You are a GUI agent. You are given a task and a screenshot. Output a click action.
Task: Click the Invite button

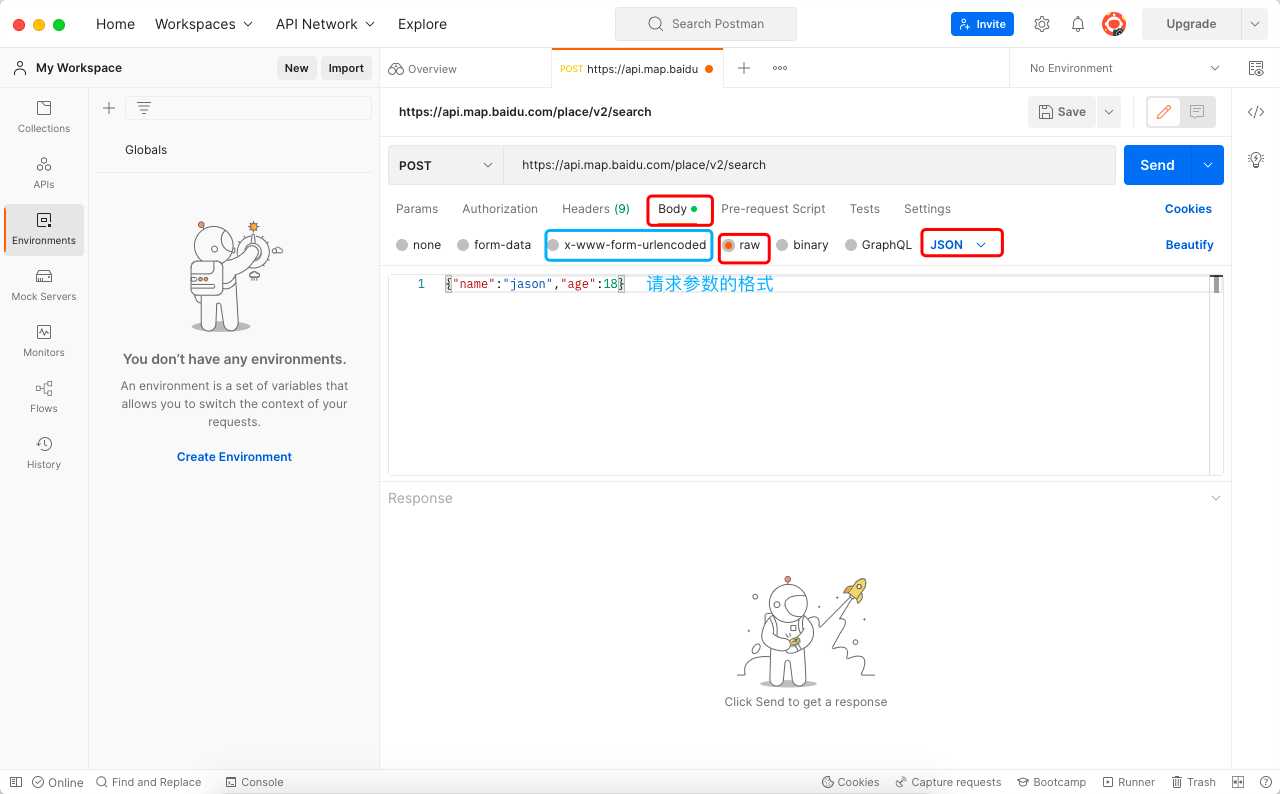tap(982, 24)
